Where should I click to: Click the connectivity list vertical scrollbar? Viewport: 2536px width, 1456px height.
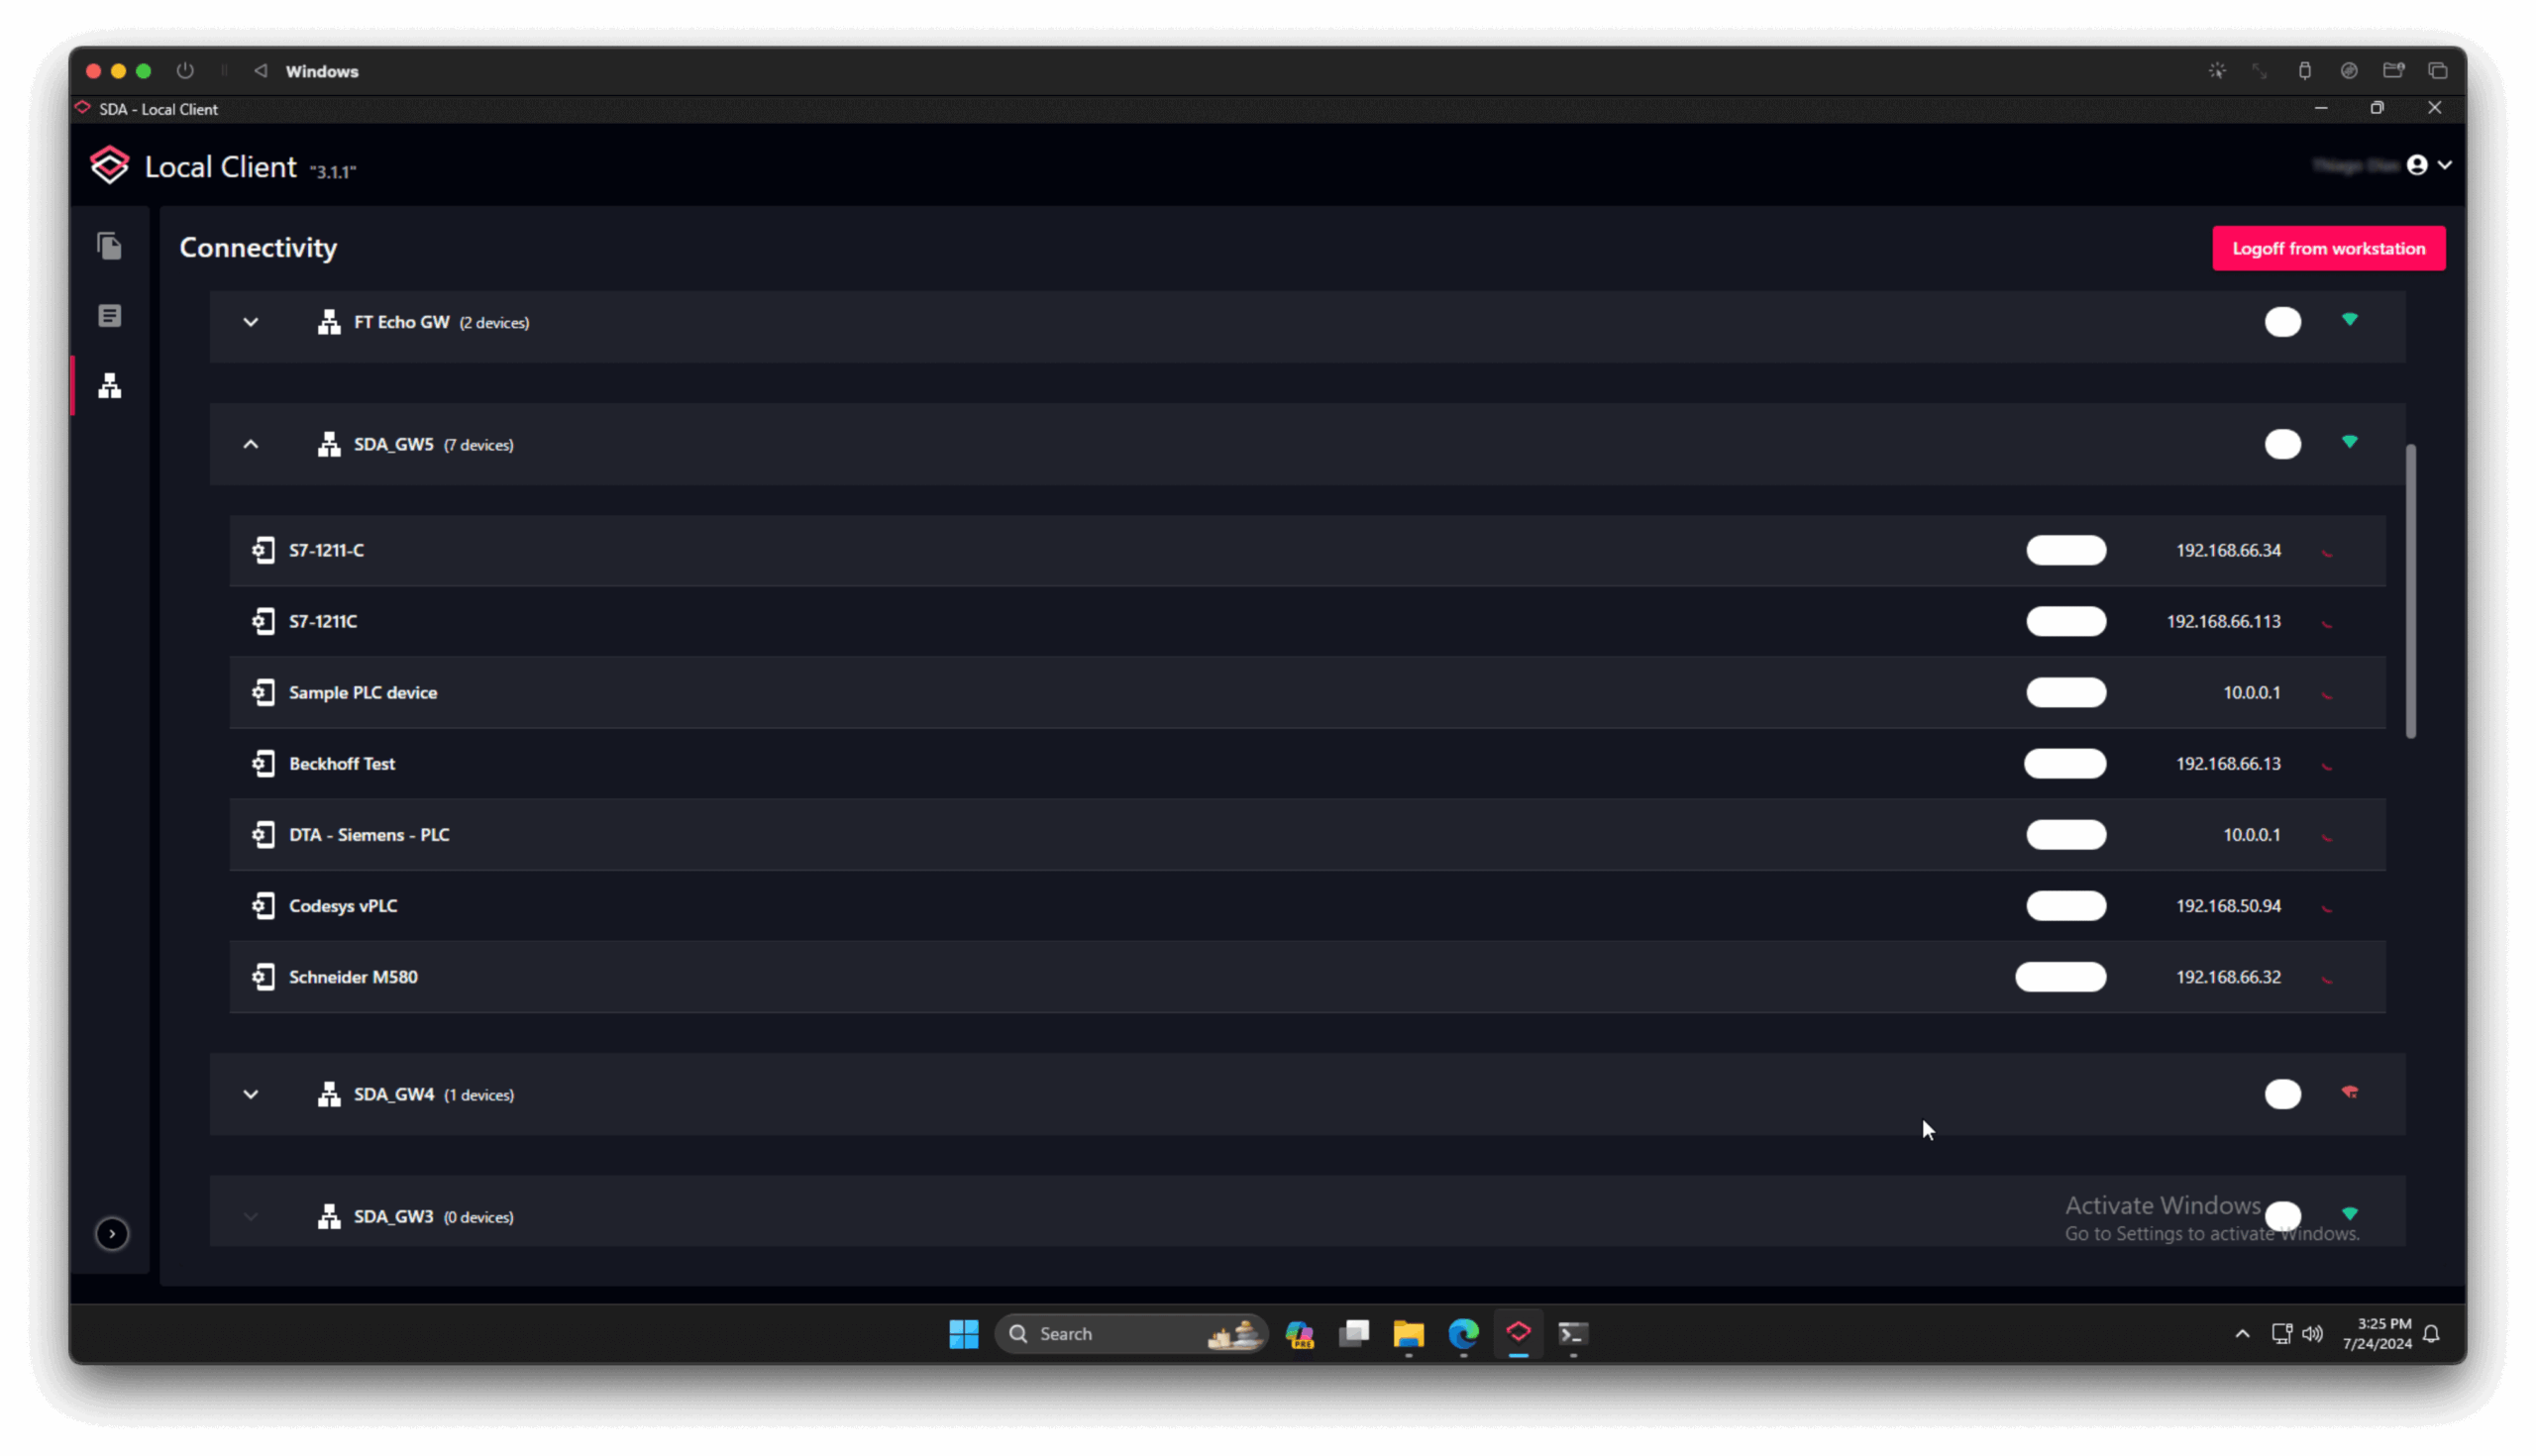click(x=2410, y=590)
